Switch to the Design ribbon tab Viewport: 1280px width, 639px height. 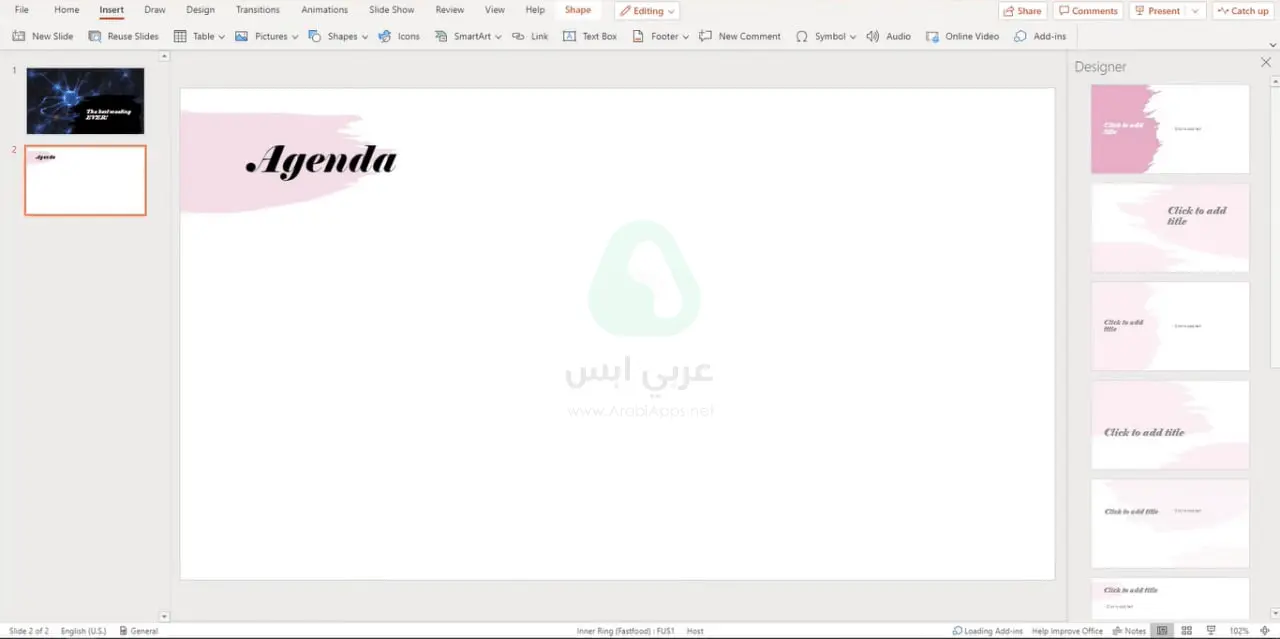point(200,10)
